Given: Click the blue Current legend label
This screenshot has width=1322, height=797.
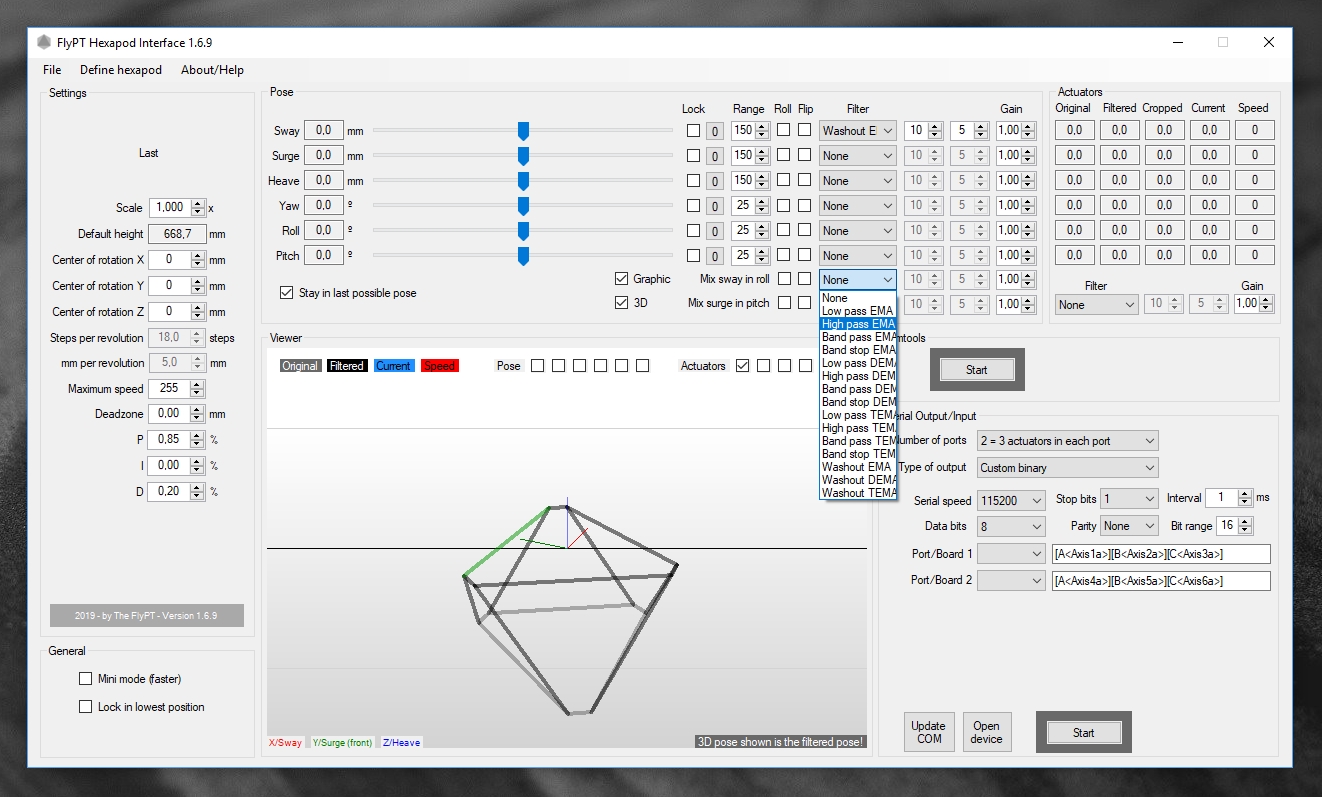Looking at the screenshot, I should pos(393,366).
